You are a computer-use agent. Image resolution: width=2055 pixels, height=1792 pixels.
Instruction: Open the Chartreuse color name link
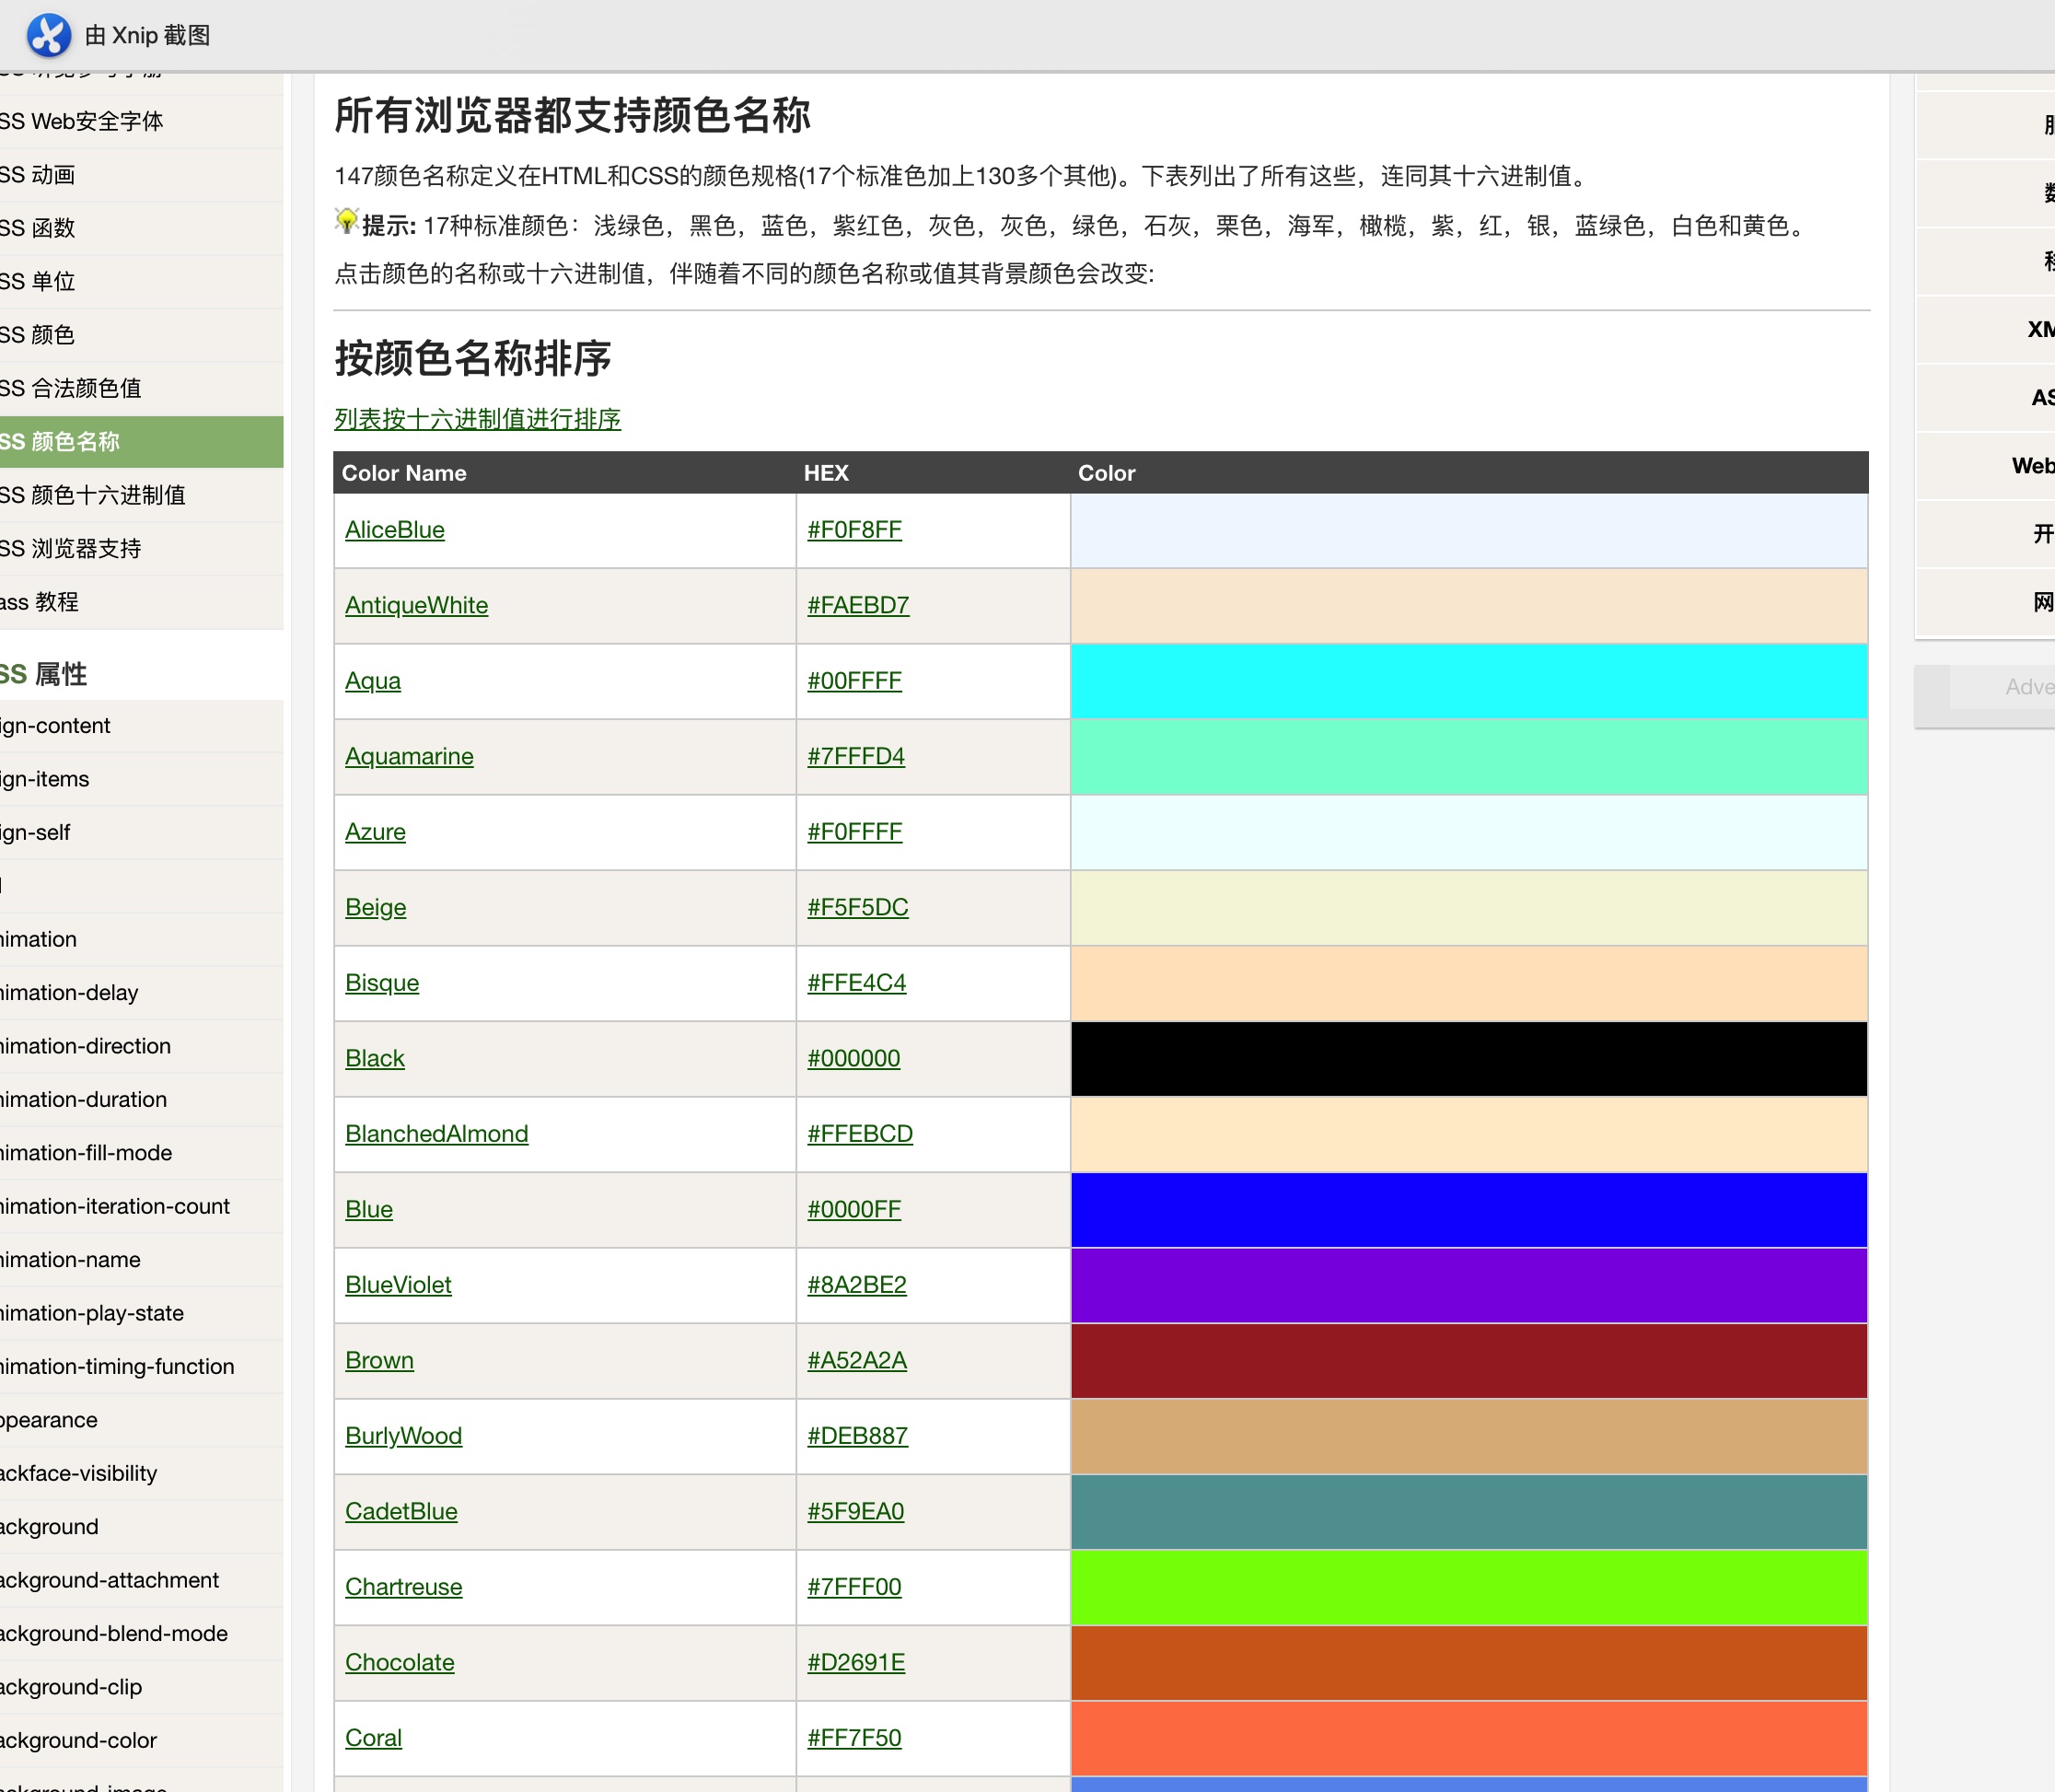(x=403, y=1587)
